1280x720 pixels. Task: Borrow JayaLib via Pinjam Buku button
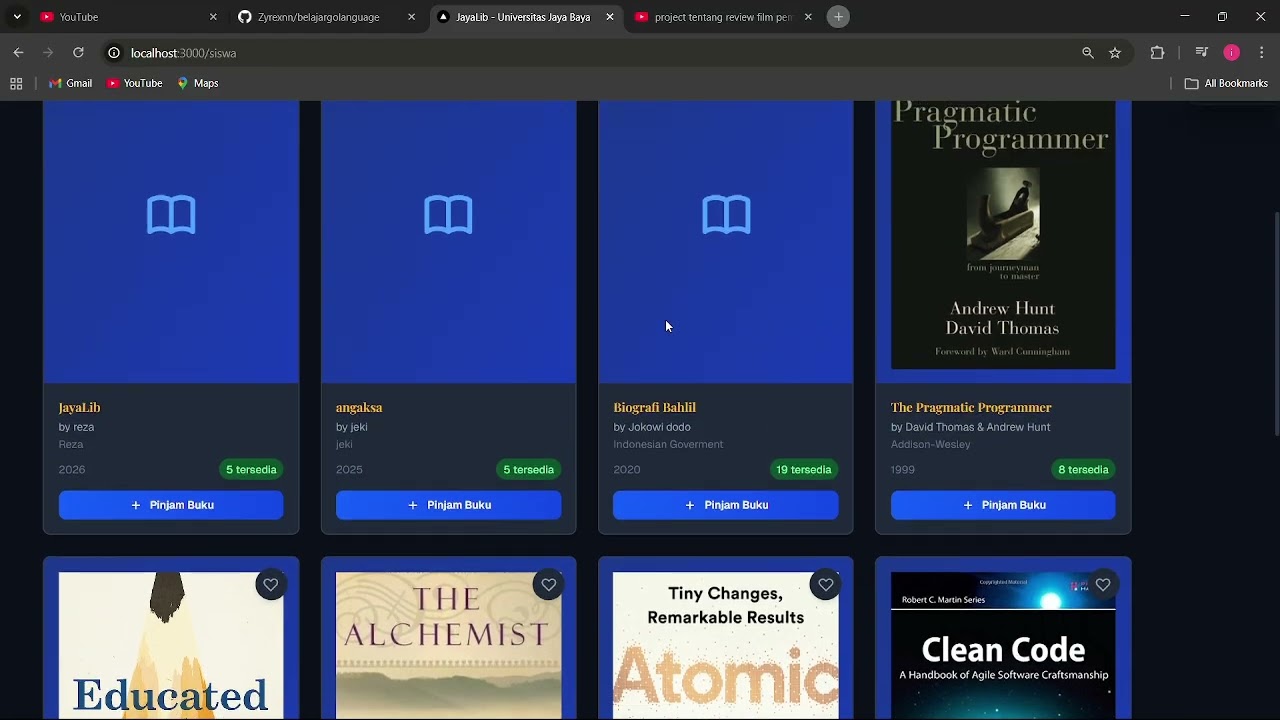171,505
